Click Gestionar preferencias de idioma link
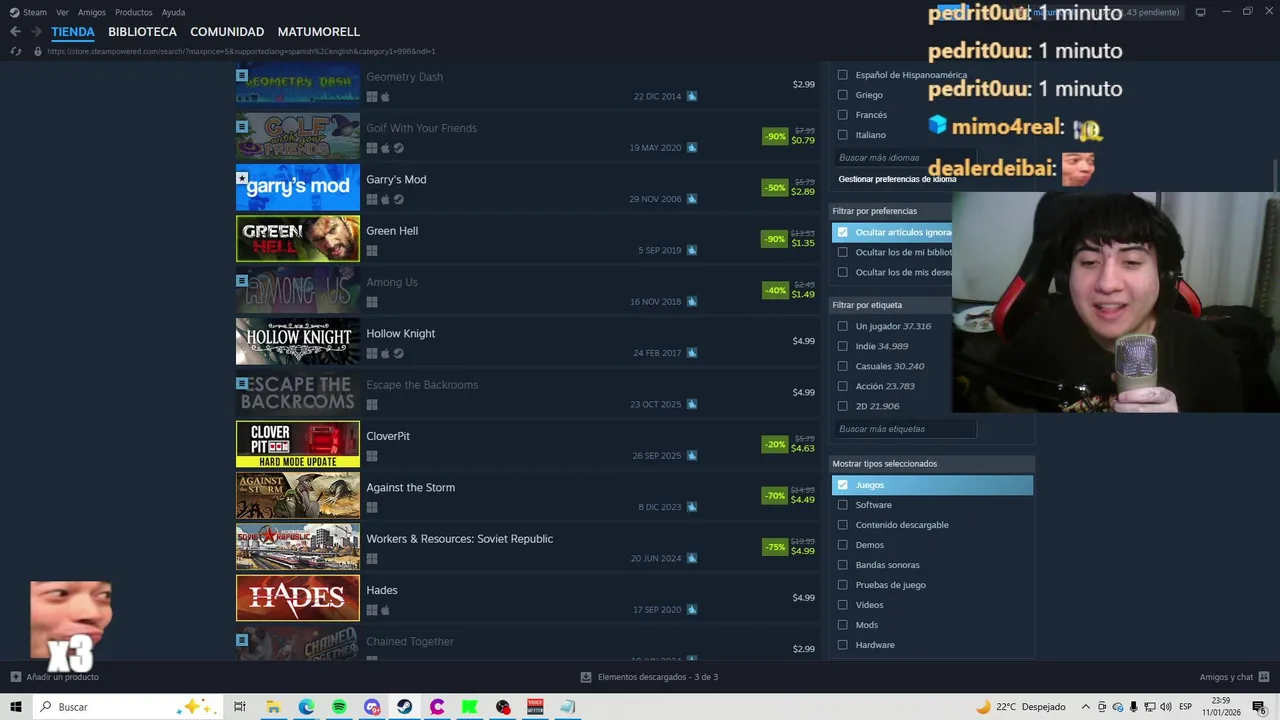The width and height of the screenshot is (1280, 720). (x=897, y=179)
